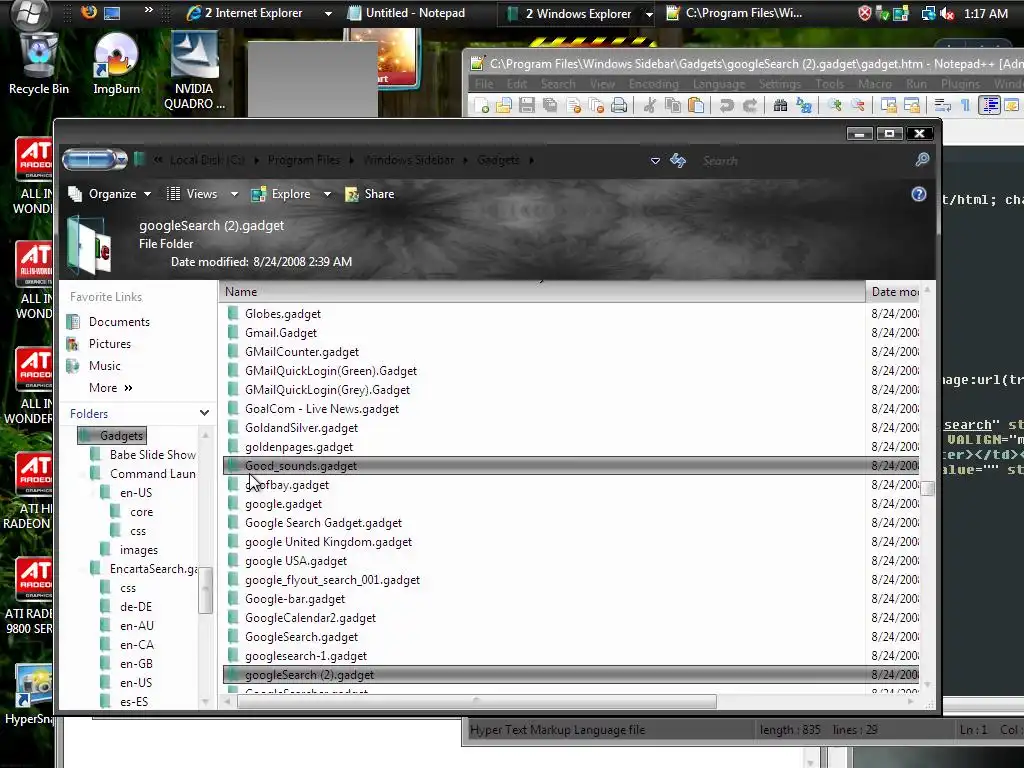
Task: Click Explorer help question mark icon
Action: [x=918, y=194]
